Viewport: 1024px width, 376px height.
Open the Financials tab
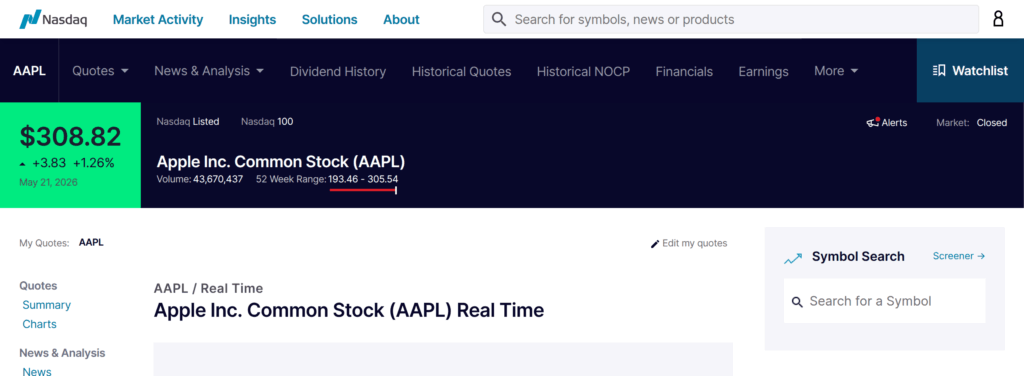click(684, 71)
